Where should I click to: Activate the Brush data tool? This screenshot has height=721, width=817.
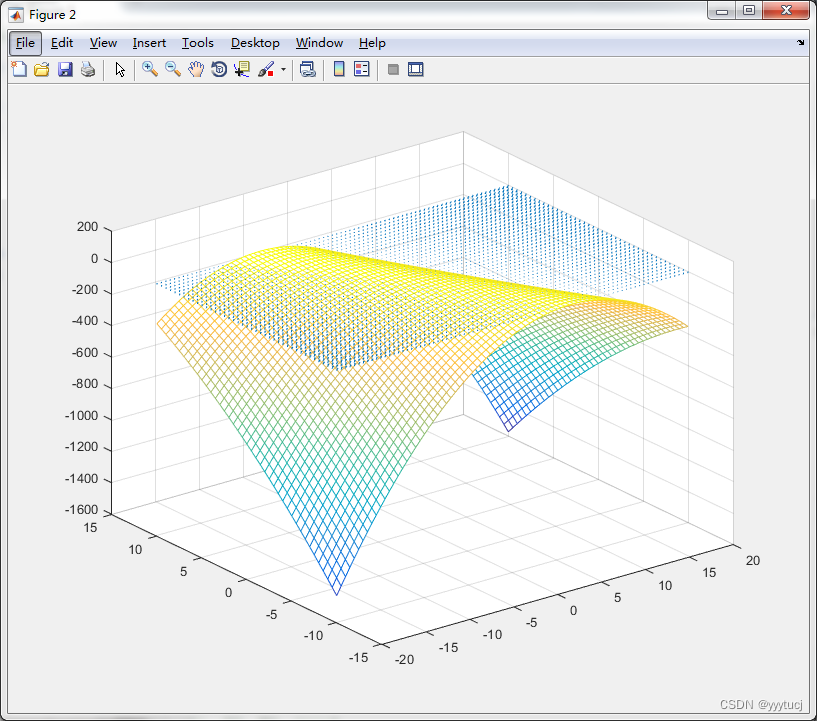[266, 69]
